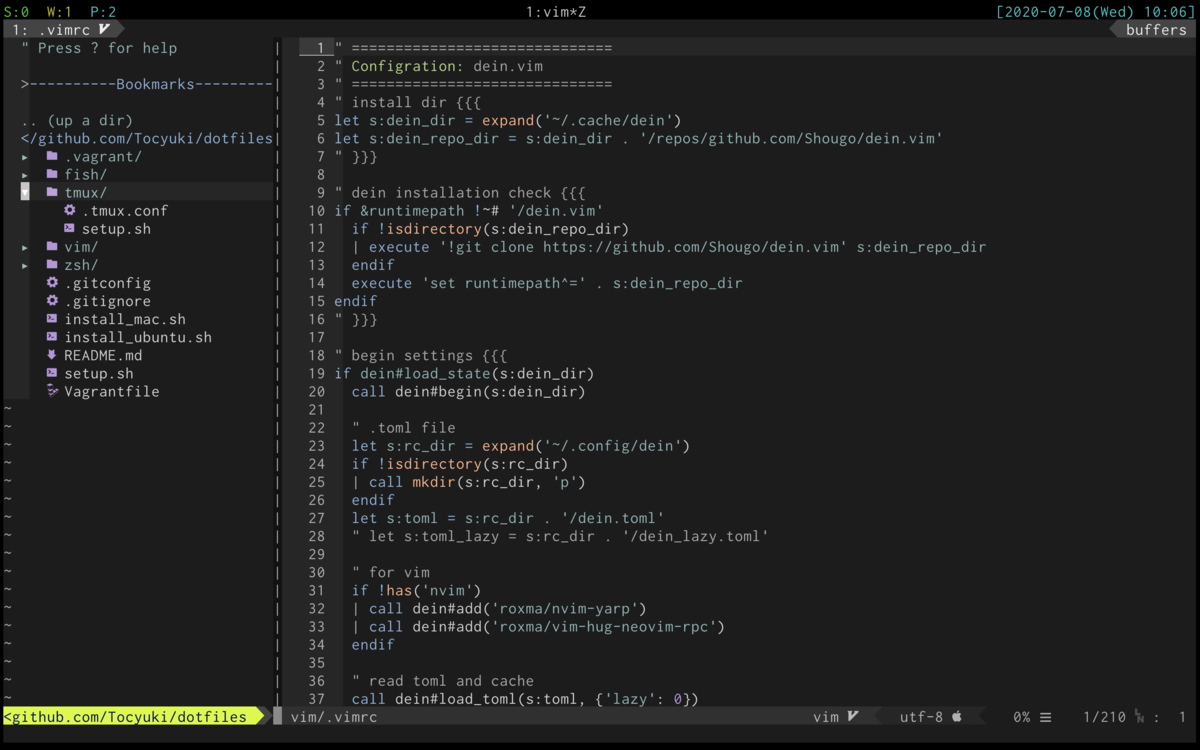This screenshot has width=1200, height=750.
Task: Click the .vagrant folder icon
Action: pyautogui.click(x=52, y=156)
